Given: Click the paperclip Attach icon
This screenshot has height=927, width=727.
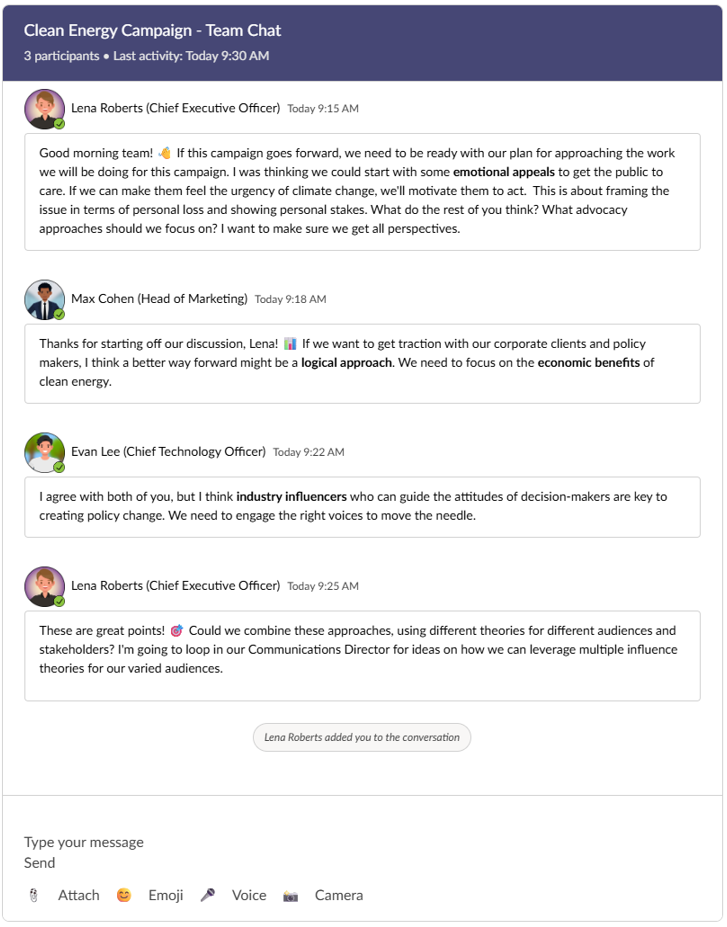Looking at the screenshot, I should pyautogui.click(x=34, y=896).
